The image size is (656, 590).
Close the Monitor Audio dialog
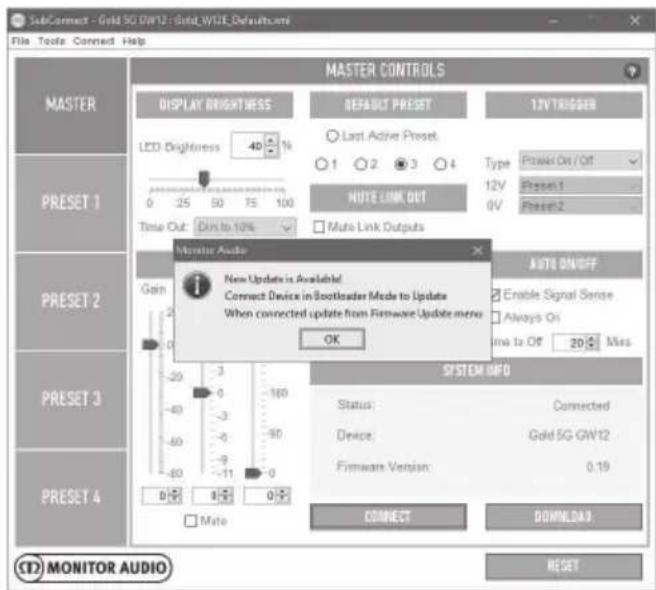(x=477, y=250)
